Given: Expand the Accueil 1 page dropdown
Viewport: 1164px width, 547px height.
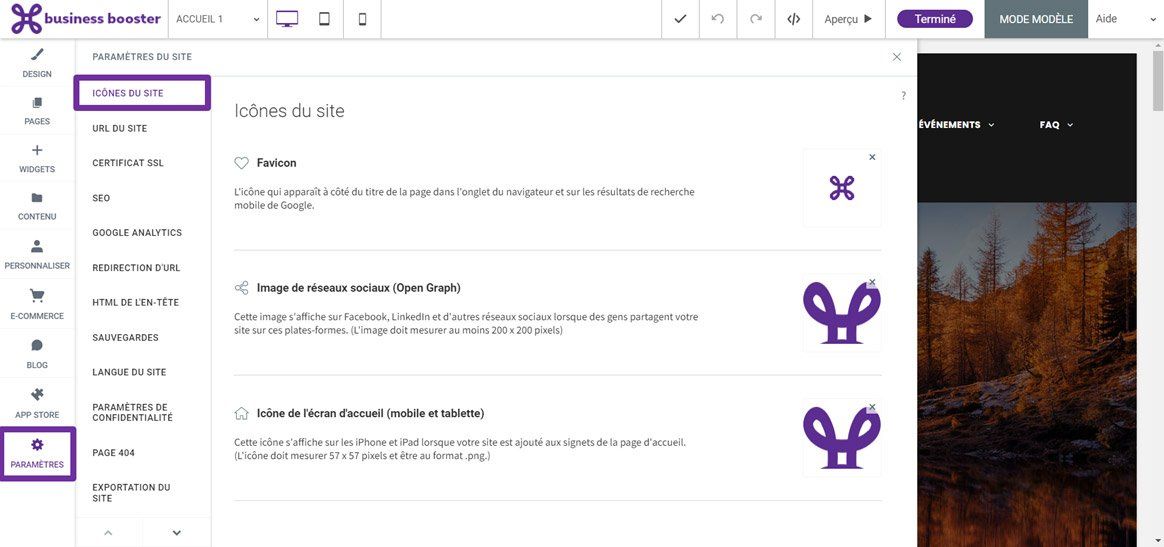Looking at the screenshot, I should pos(218,19).
